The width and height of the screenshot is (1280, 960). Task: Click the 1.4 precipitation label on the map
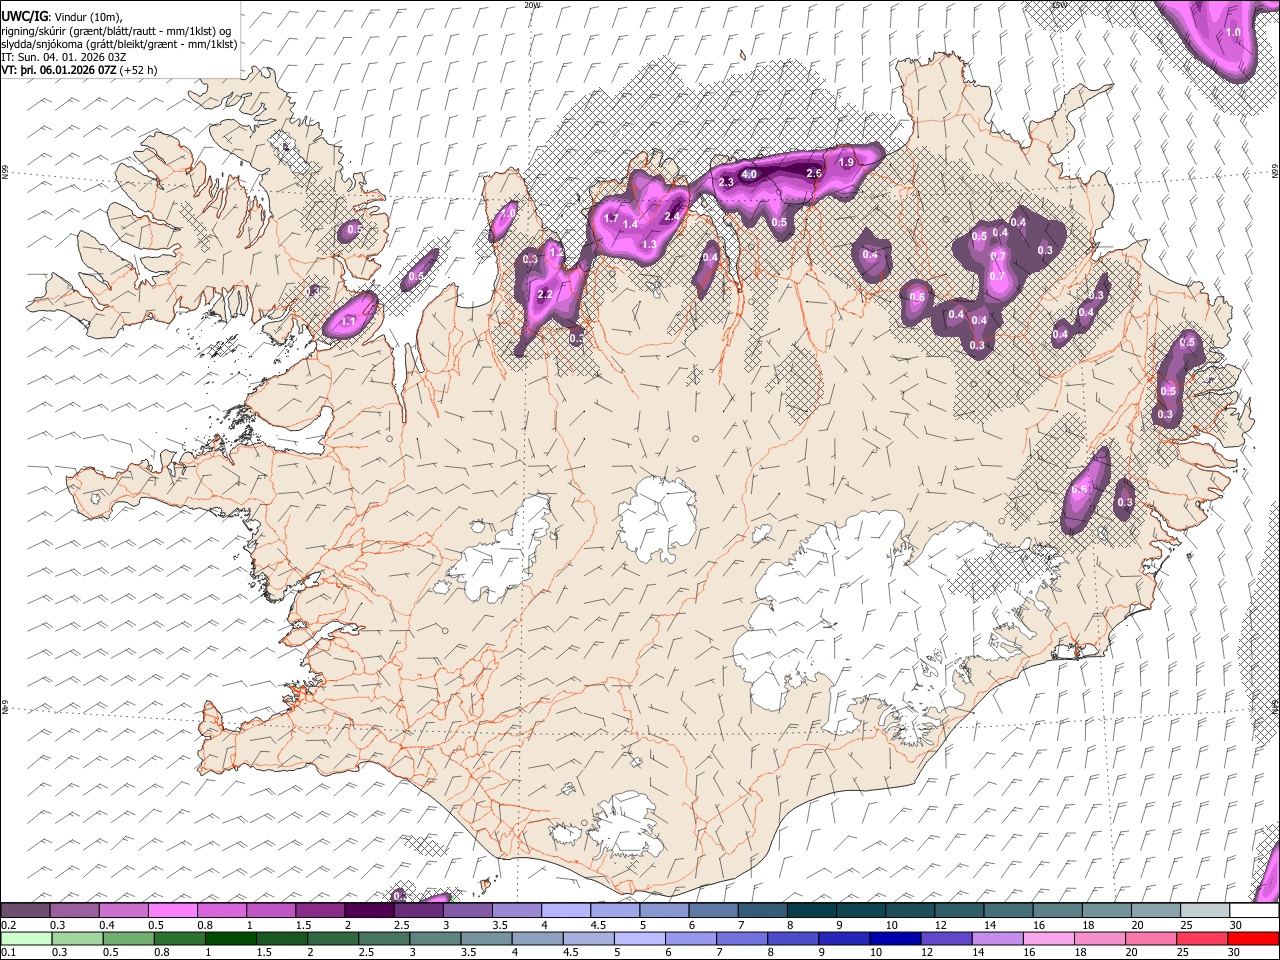click(x=630, y=225)
